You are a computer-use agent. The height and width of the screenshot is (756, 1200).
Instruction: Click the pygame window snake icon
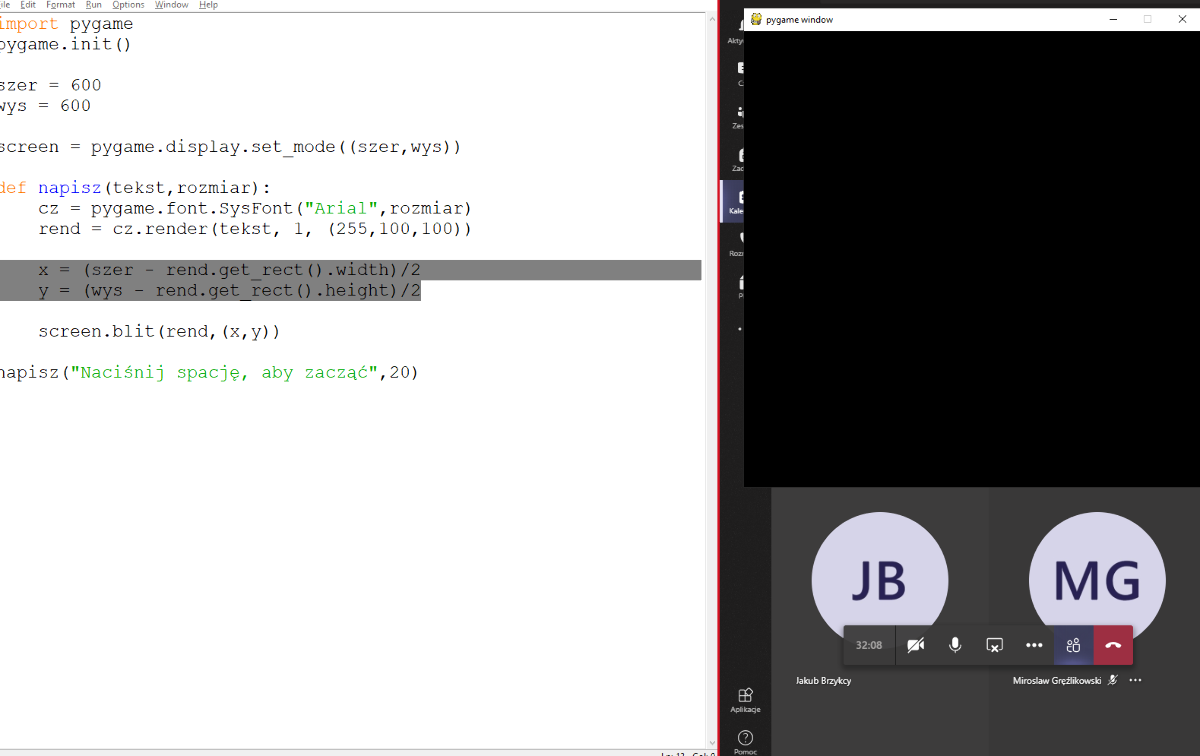pyautogui.click(x=757, y=19)
